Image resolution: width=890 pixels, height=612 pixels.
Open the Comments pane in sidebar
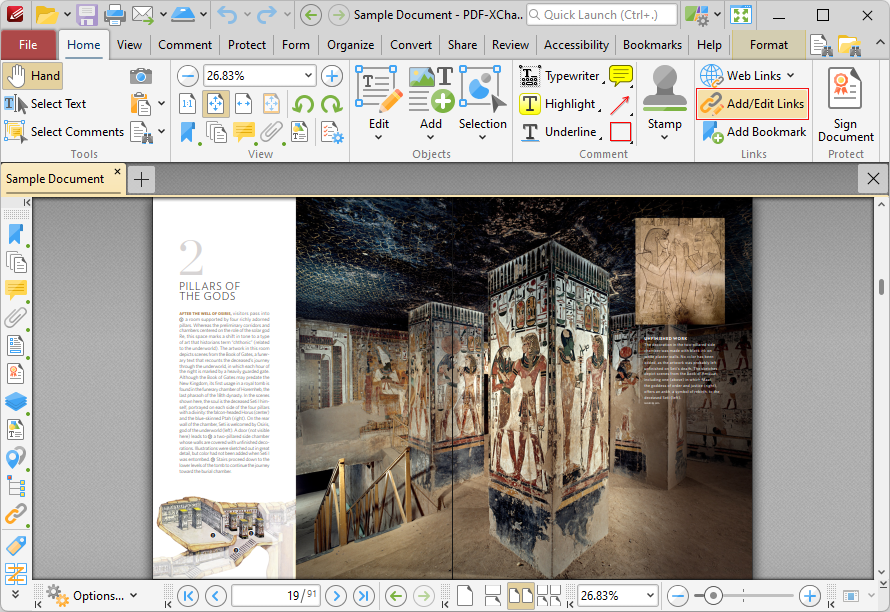coord(16,290)
